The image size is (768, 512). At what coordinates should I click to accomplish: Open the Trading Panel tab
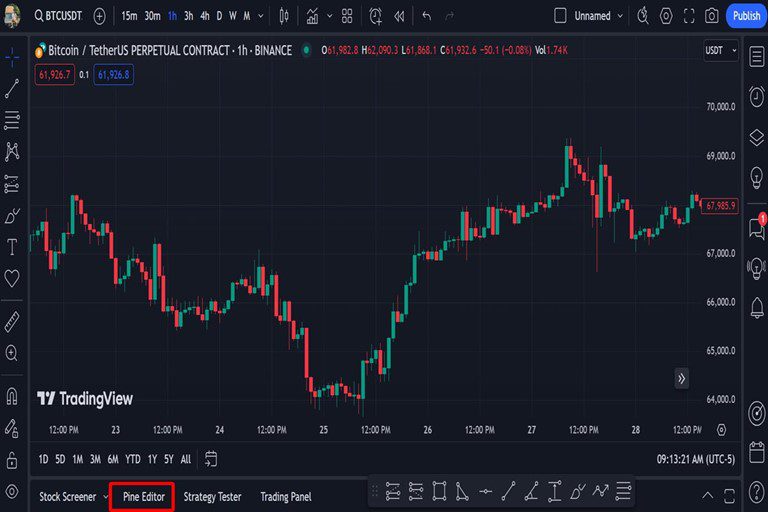[286, 497]
